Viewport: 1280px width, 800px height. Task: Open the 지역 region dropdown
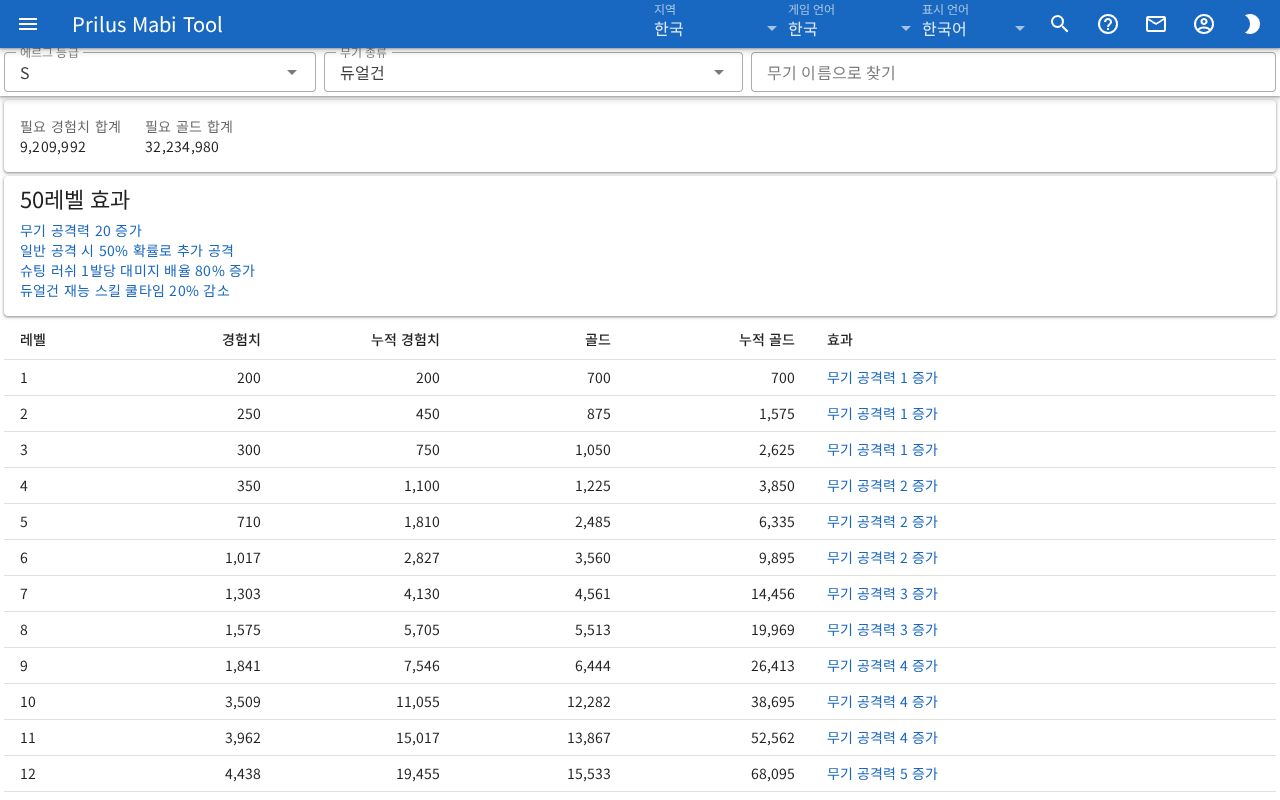(716, 24)
